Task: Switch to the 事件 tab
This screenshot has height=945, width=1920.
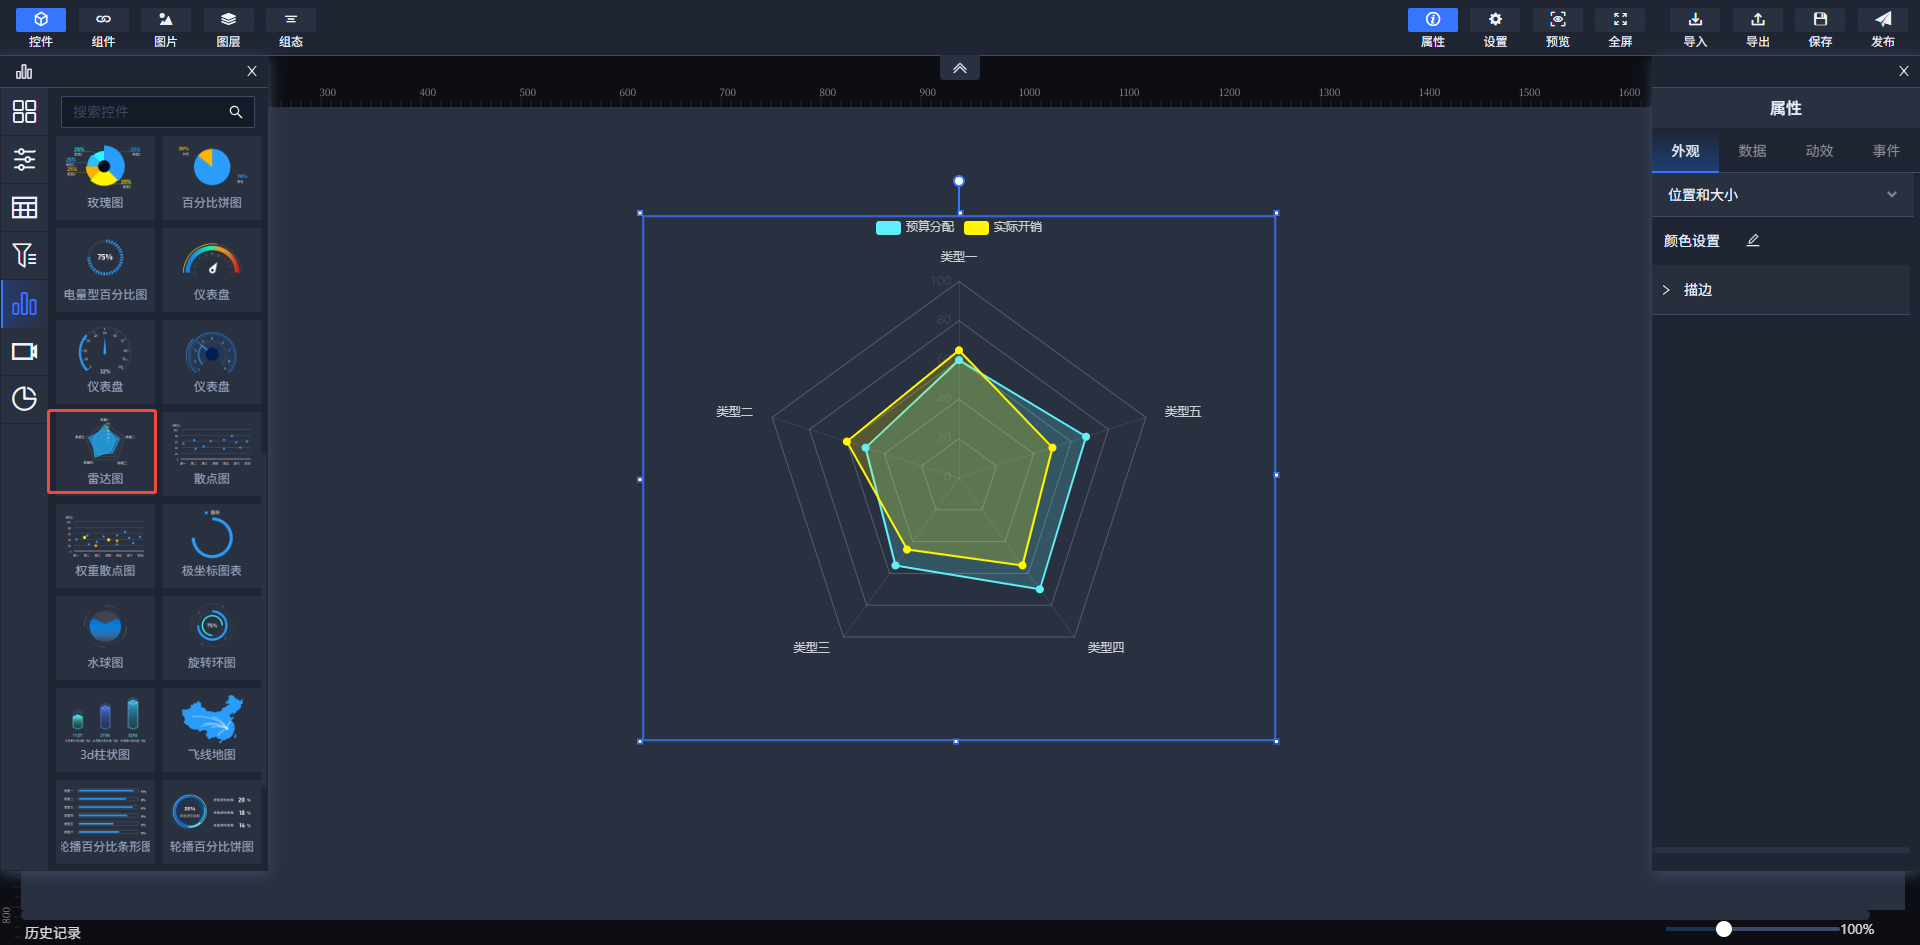Action: (1885, 151)
